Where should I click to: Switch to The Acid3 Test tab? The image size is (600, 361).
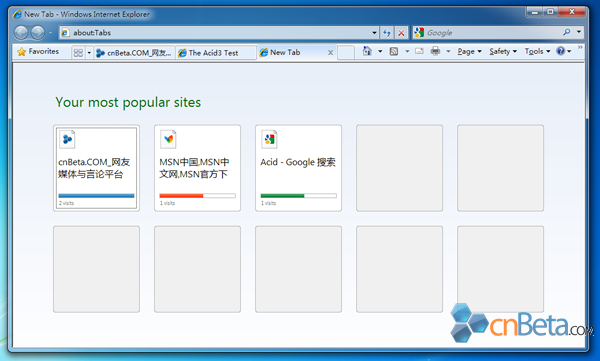tap(216, 53)
